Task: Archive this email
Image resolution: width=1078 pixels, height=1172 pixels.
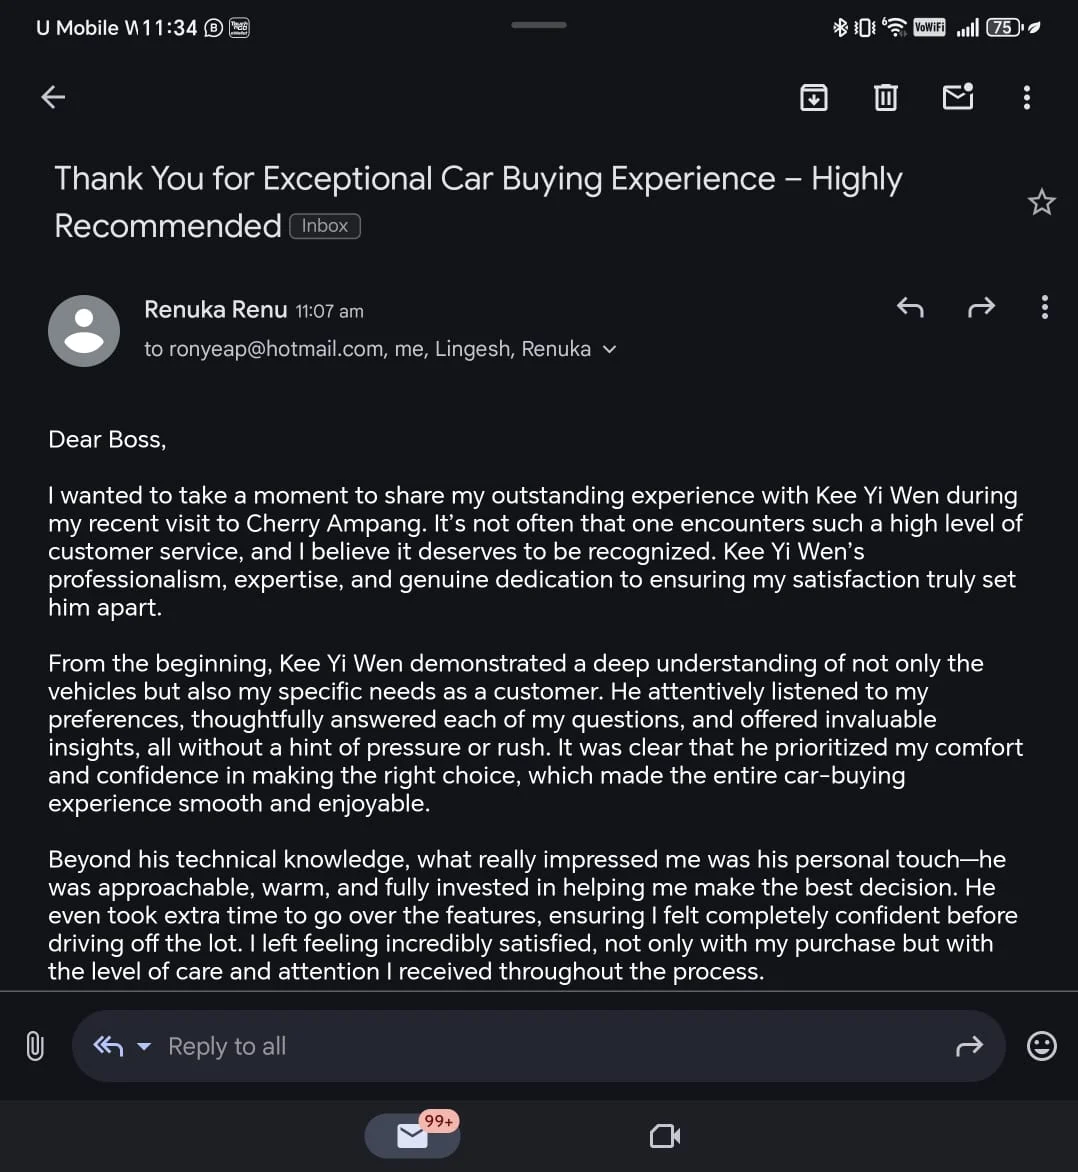Action: coord(814,97)
